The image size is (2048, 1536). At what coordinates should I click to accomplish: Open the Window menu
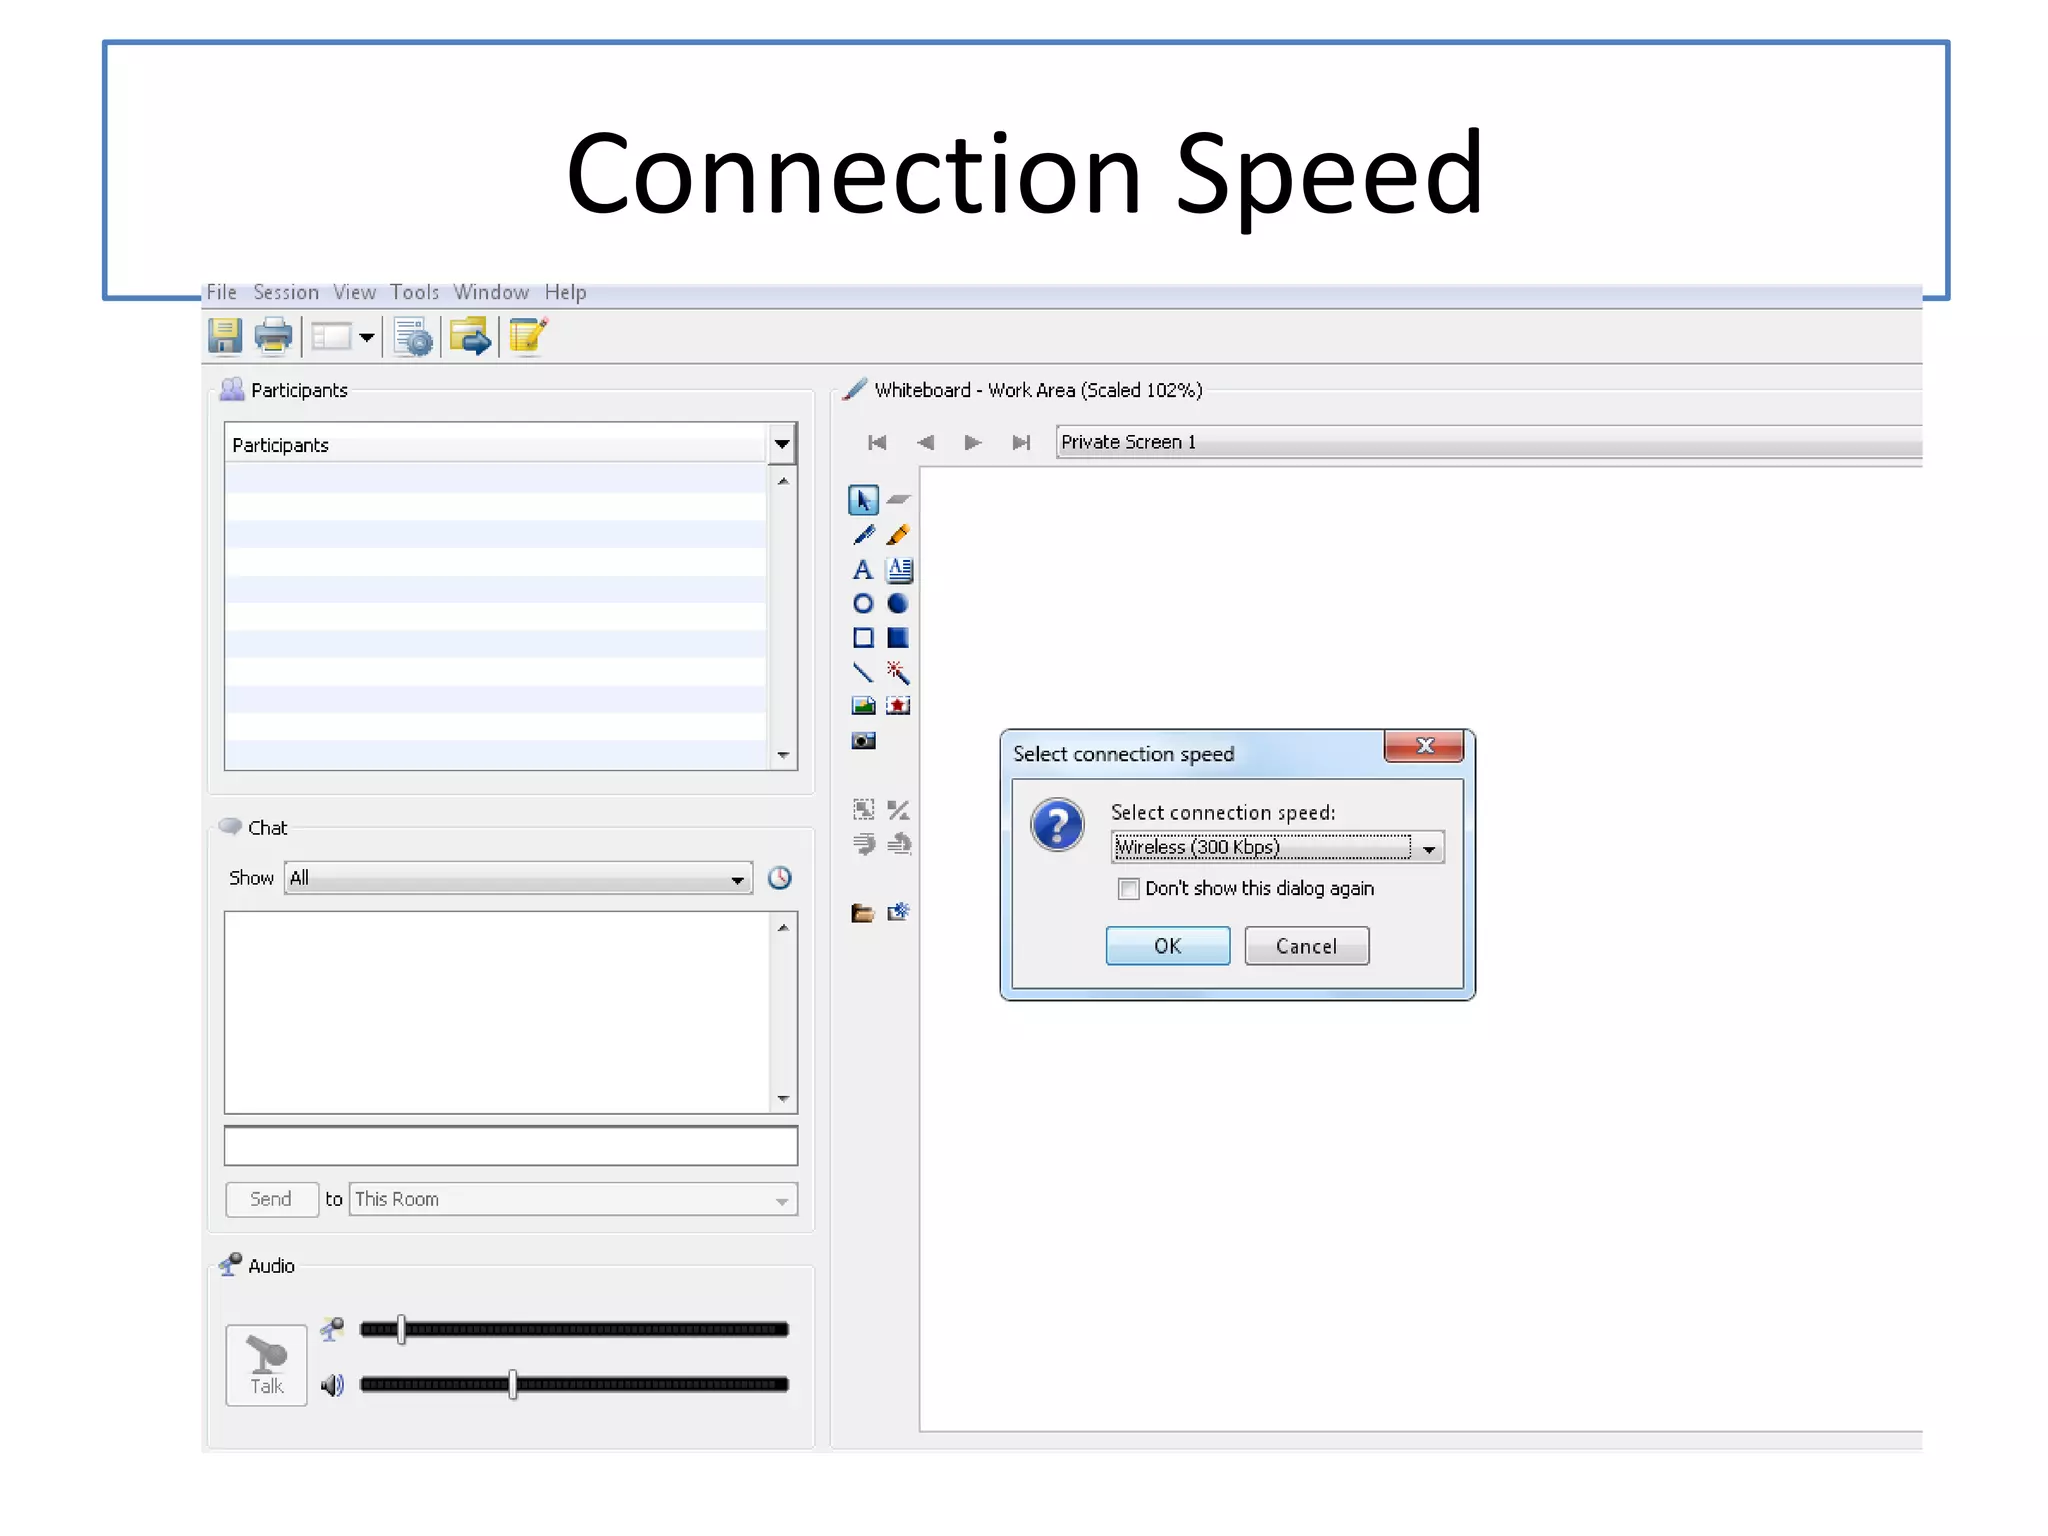491,292
